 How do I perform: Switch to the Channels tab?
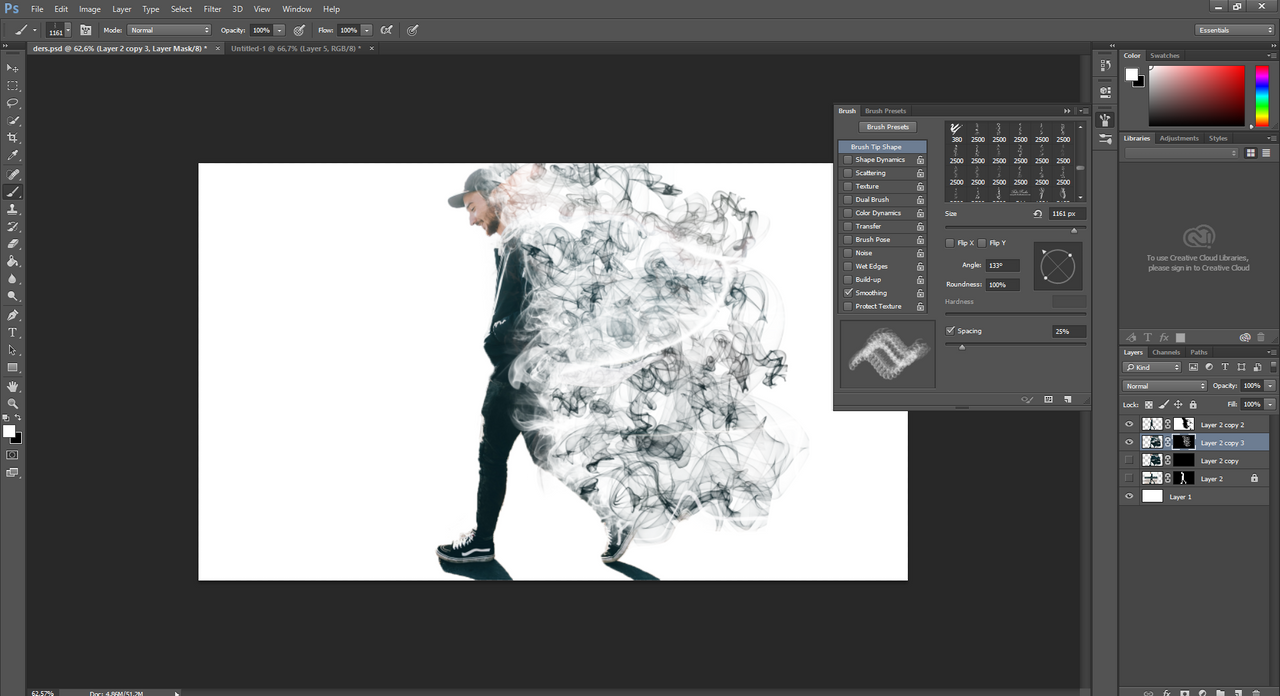click(1166, 352)
